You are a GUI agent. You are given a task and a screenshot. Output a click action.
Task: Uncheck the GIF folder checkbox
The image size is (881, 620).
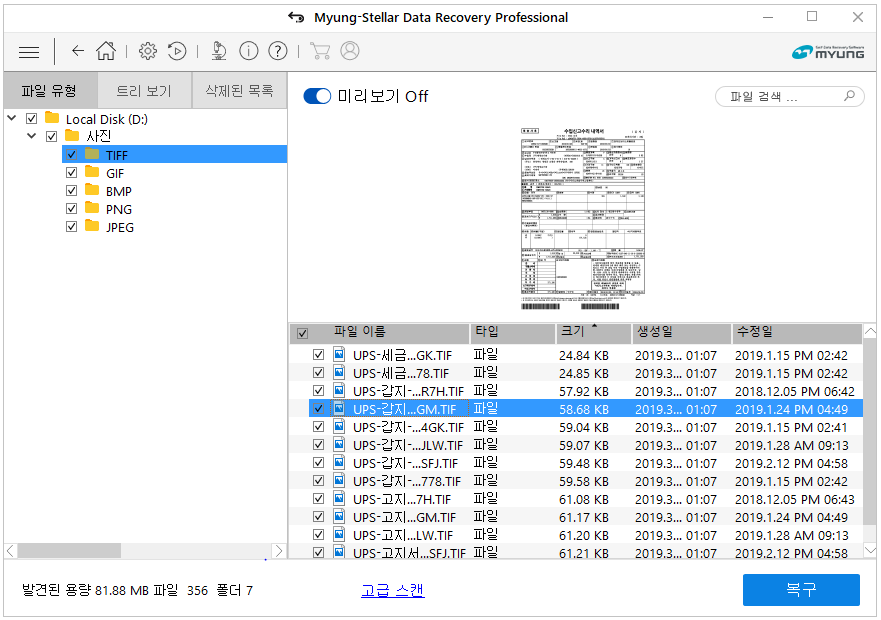[x=71, y=173]
